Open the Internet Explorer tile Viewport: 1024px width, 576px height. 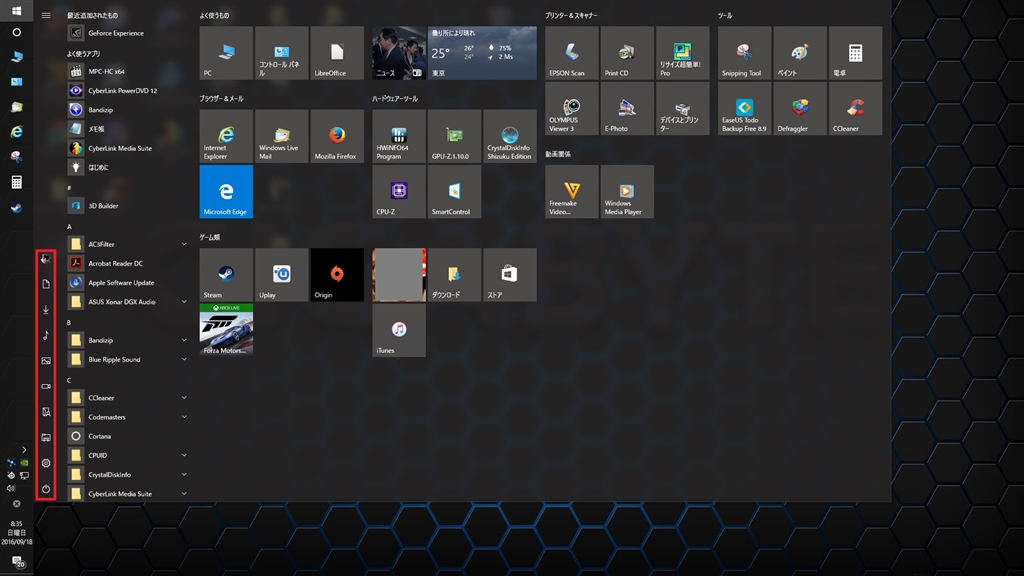[226, 136]
